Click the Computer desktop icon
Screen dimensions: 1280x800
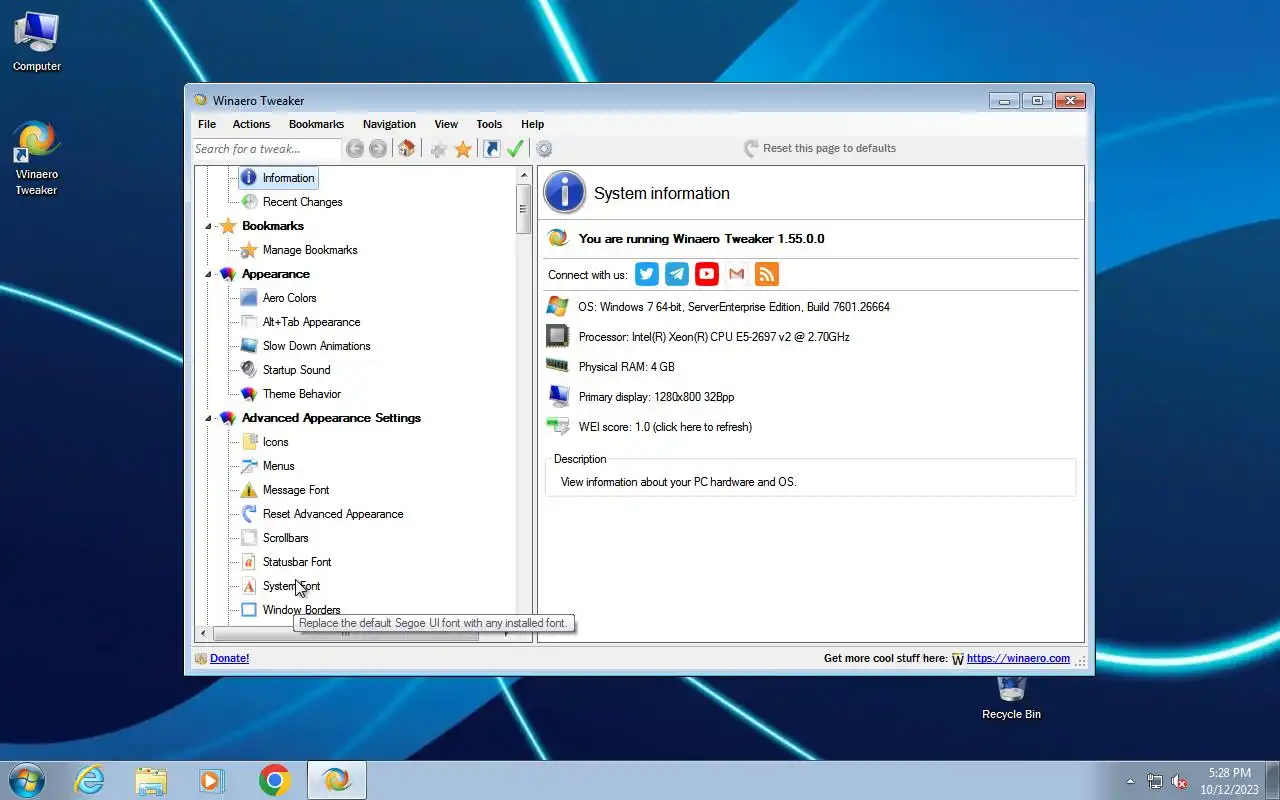pyautogui.click(x=37, y=42)
